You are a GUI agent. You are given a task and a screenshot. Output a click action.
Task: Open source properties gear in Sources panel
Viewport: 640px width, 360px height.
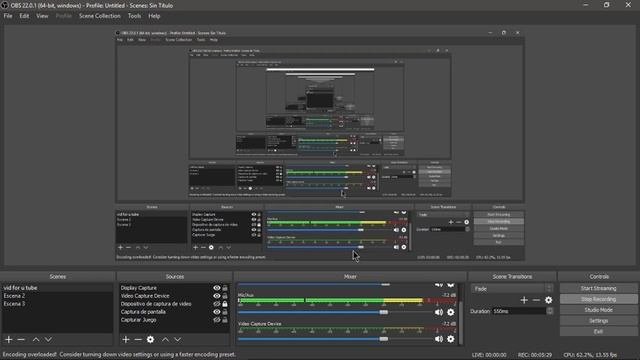[150, 340]
